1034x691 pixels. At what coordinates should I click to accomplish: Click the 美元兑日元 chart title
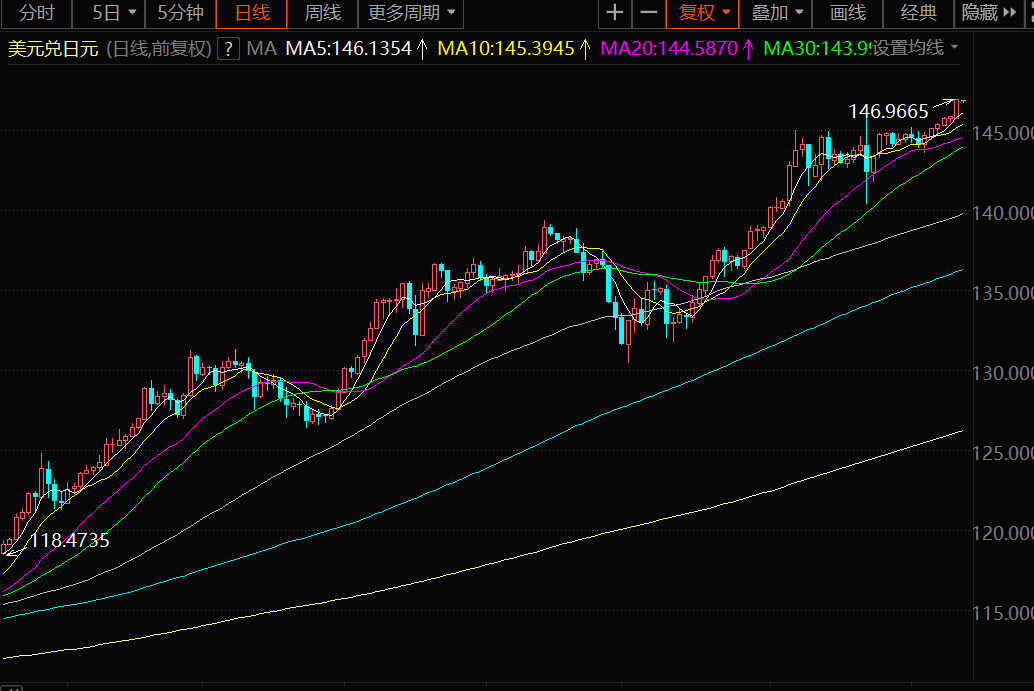[53, 49]
